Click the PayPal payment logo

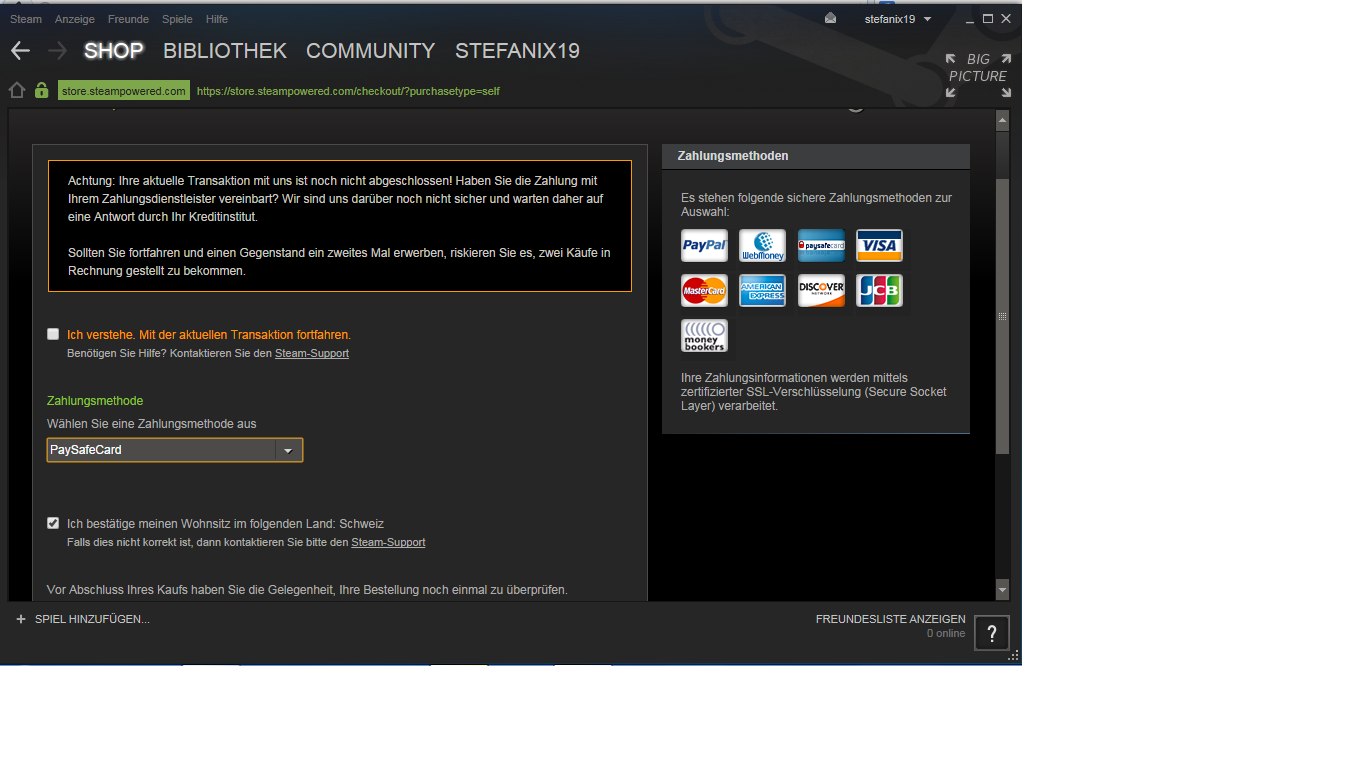point(704,245)
